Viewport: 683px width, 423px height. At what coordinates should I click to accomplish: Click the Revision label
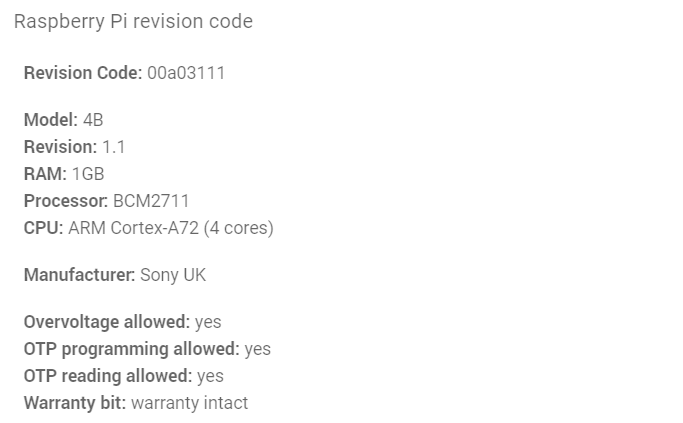coord(61,147)
